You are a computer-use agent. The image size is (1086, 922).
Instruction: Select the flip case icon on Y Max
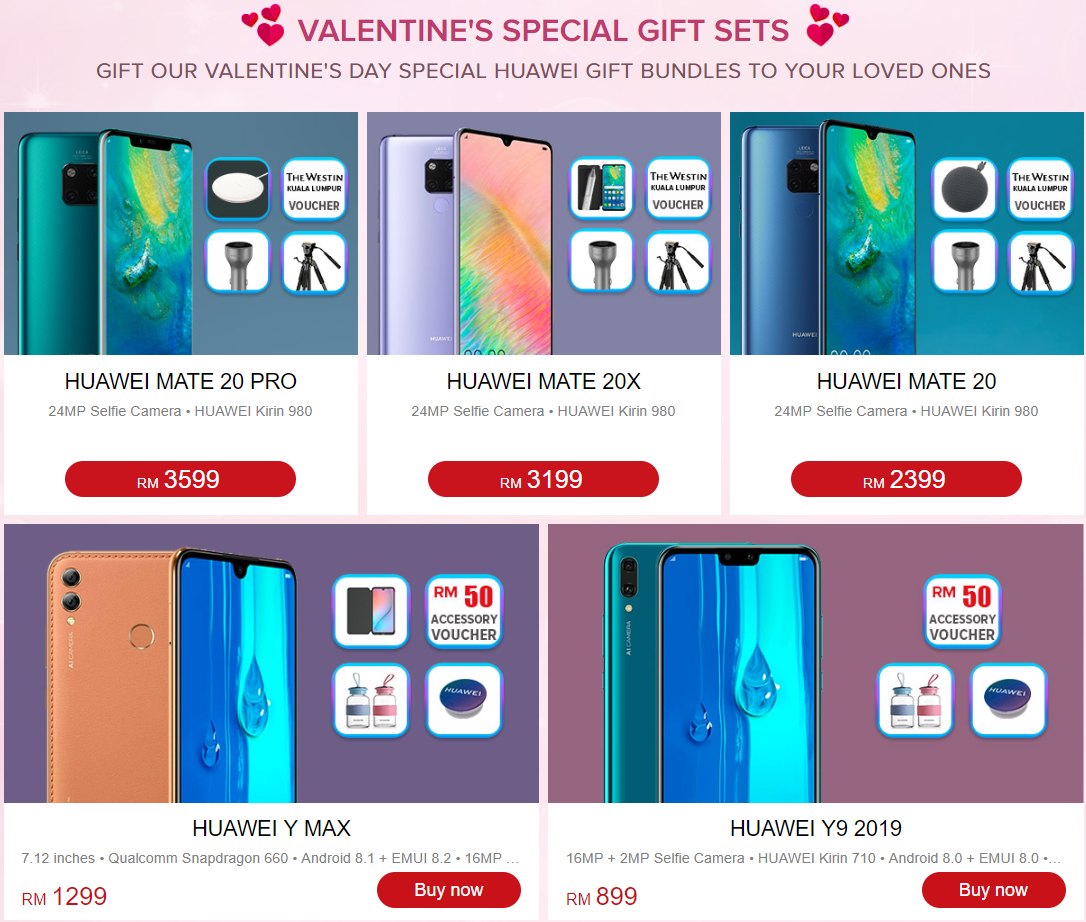pyautogui.click(x=371, y=612)
